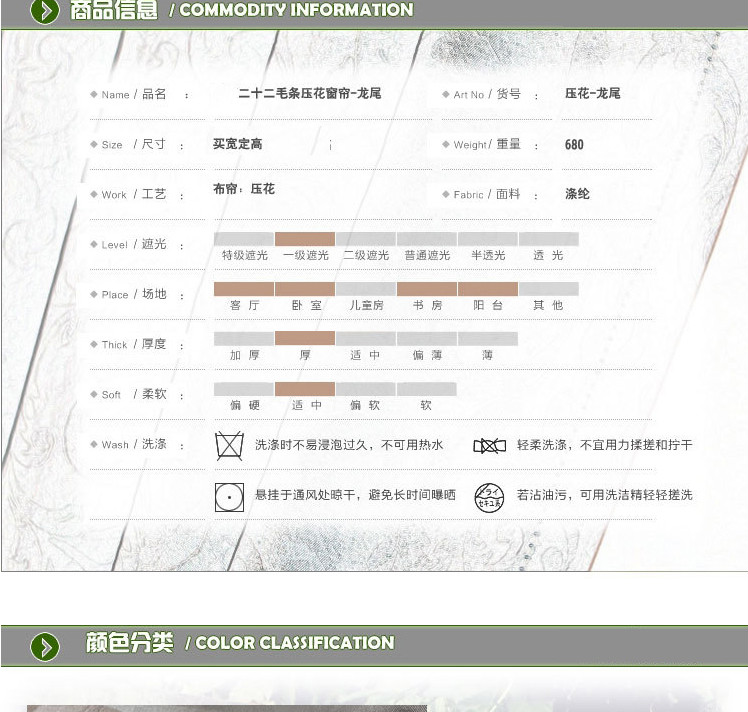Screen dimensions: 748x712
Task: Click the COMMODITY INFORMATION section title
Action: [295, 11]
